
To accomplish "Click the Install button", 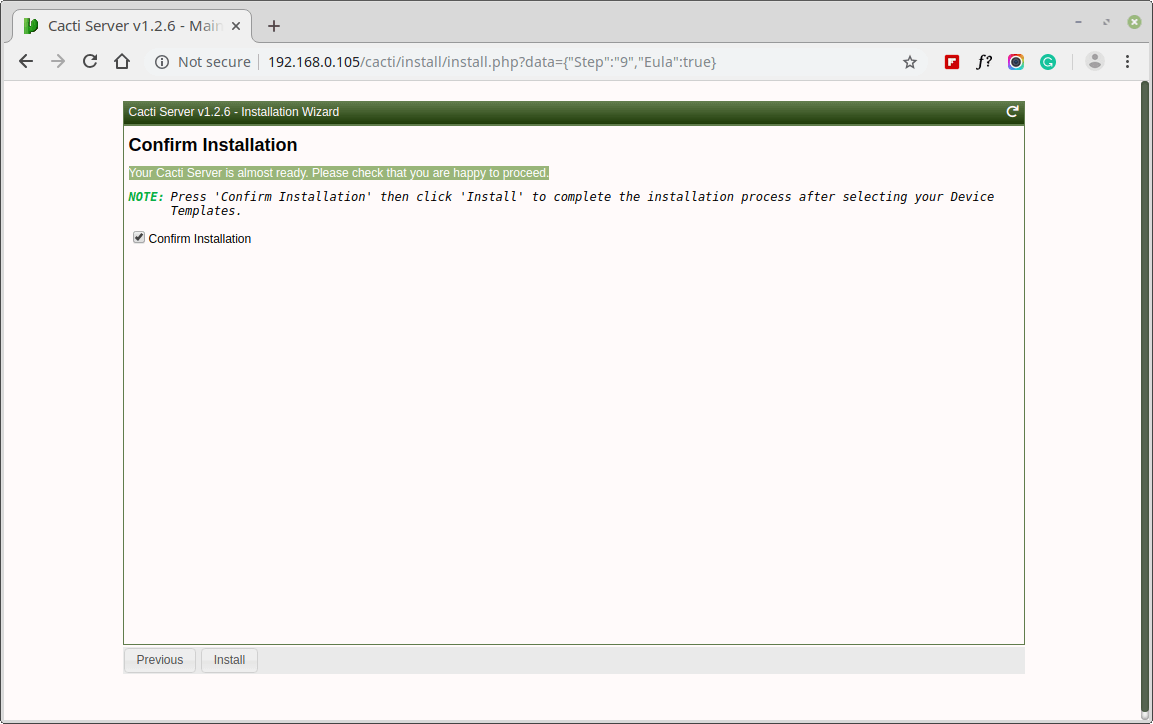I will click(x=229, y=660).
